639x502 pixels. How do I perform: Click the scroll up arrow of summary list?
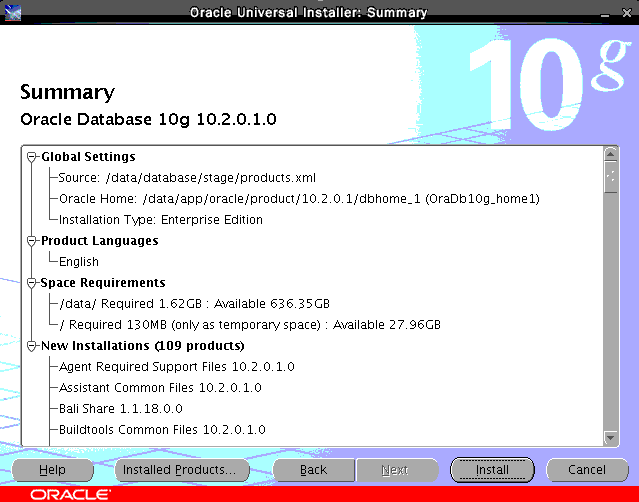click(x=610, y=154)
